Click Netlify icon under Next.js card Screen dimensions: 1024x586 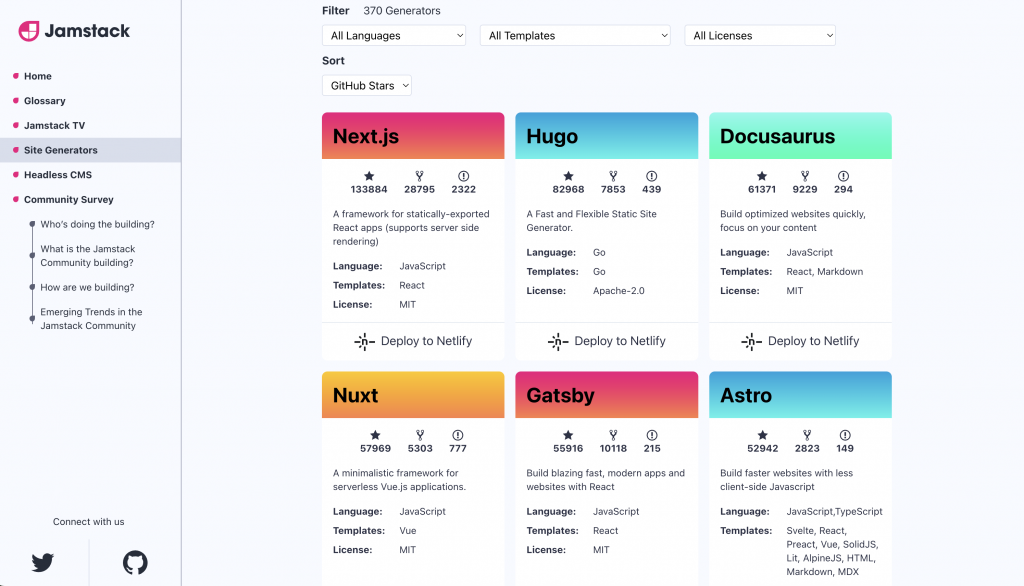tap(364, 341)
